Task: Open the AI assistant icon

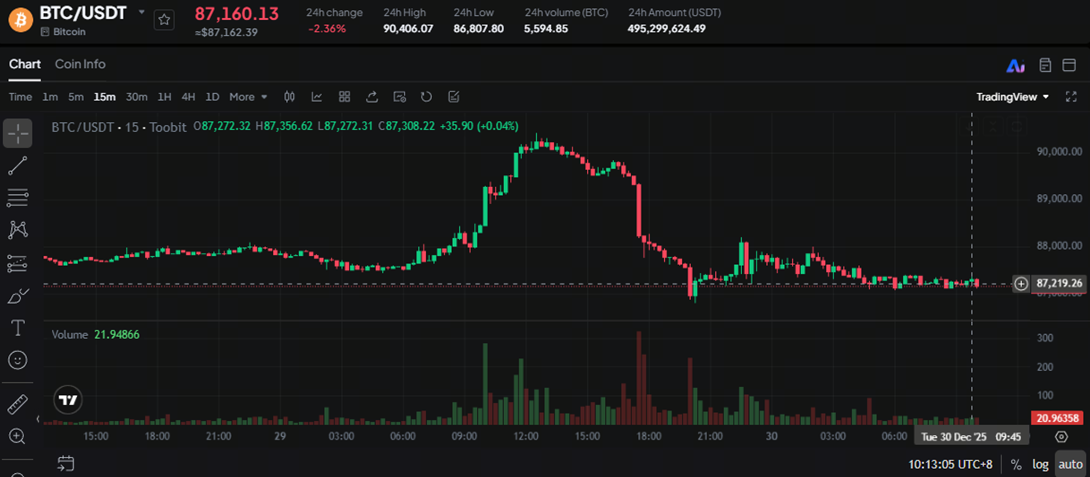Action: (x=1016, y=65)
